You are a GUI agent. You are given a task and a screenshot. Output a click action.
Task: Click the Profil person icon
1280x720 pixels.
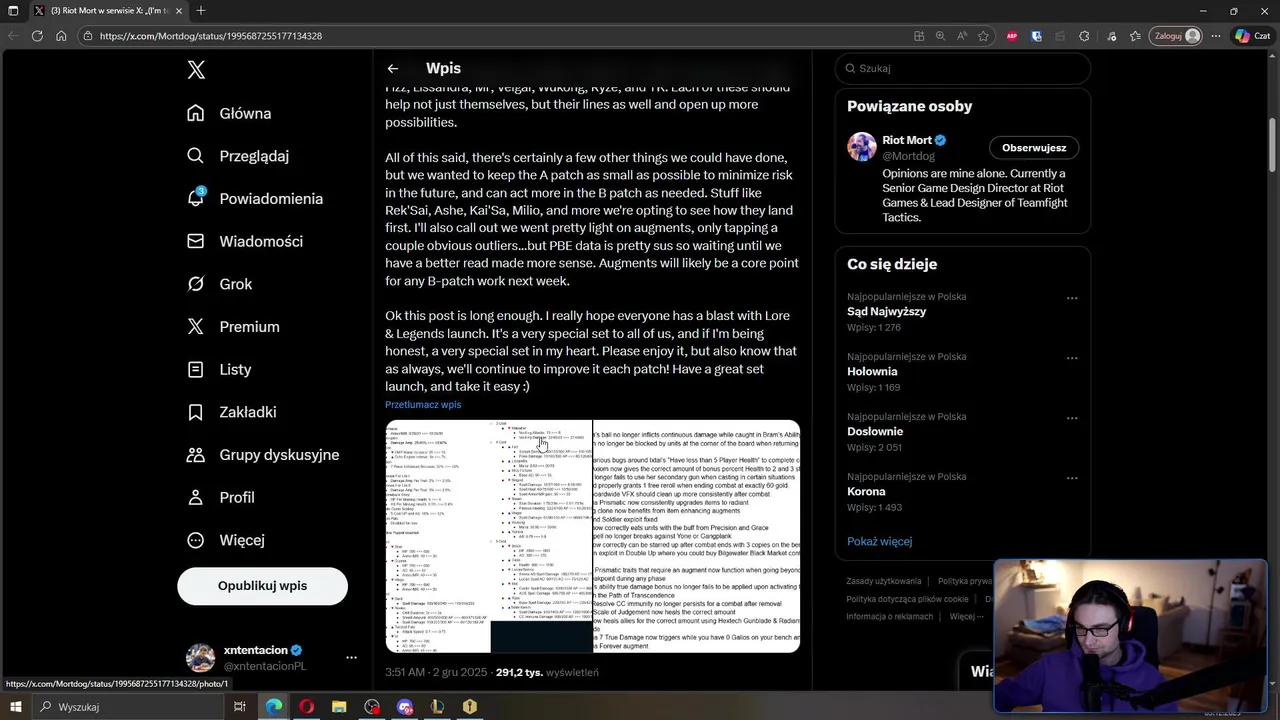pyautogui.click(x=196, y=497)
